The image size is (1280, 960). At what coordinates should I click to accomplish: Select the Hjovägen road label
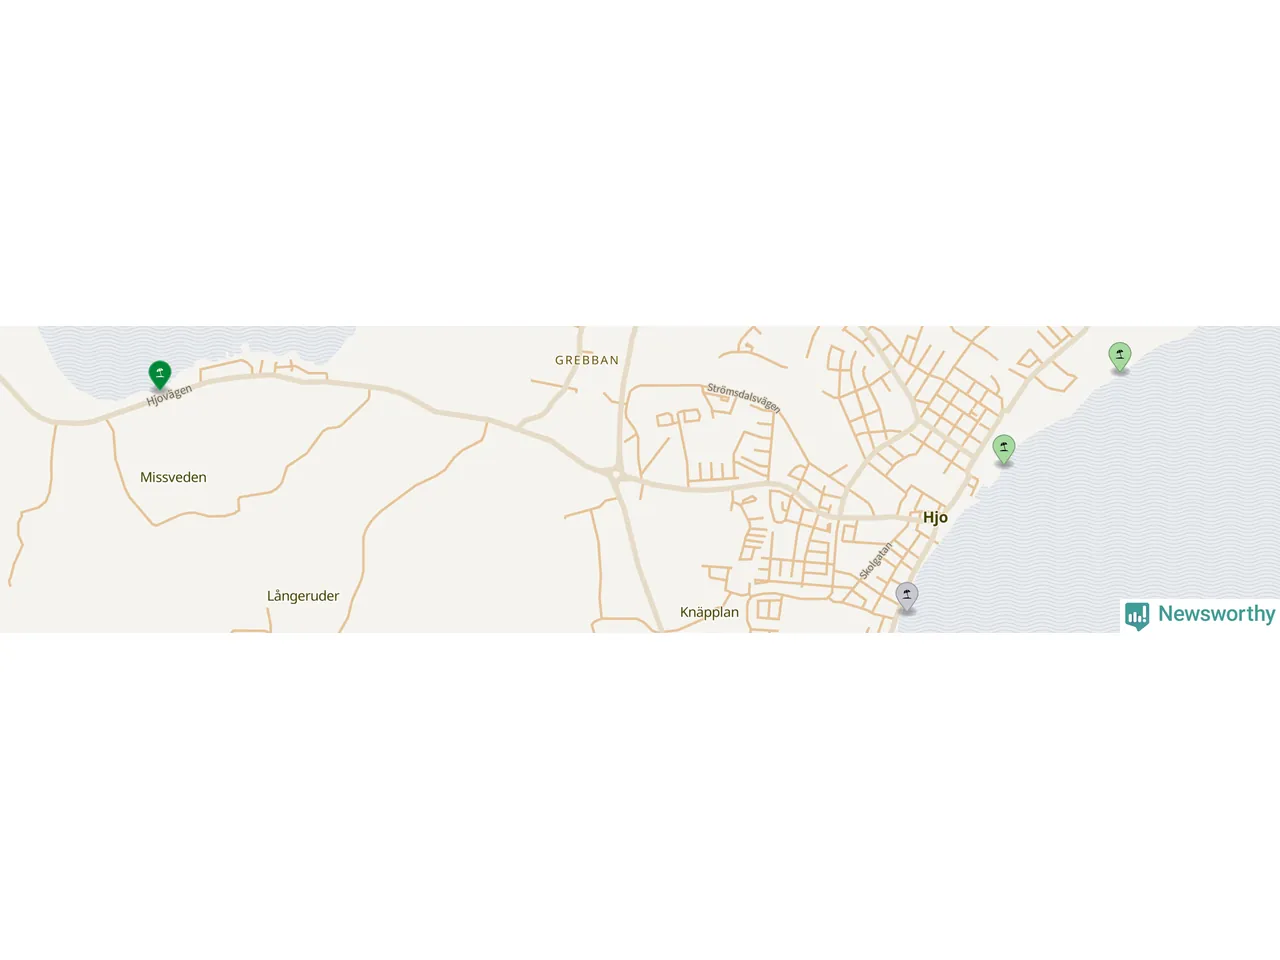point(169,395)
